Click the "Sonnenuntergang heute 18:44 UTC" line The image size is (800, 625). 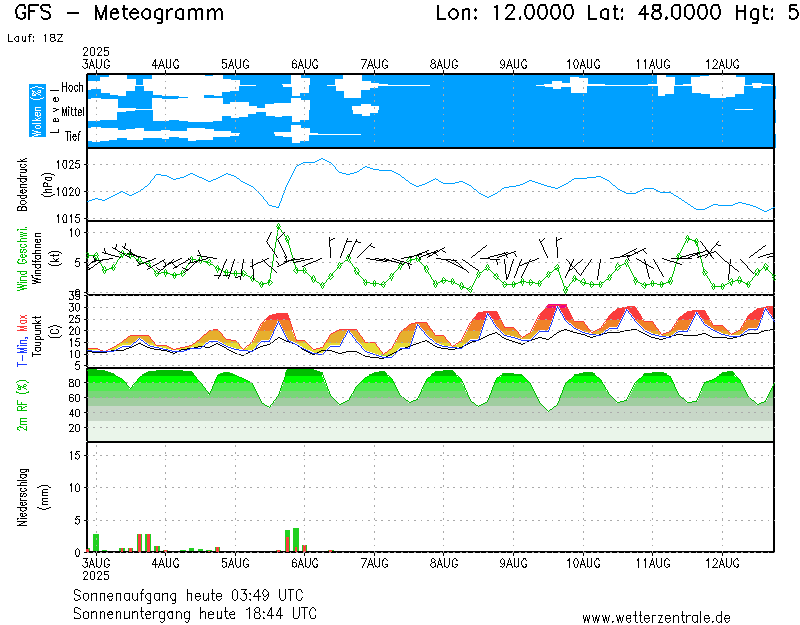[x=195, y=613]
